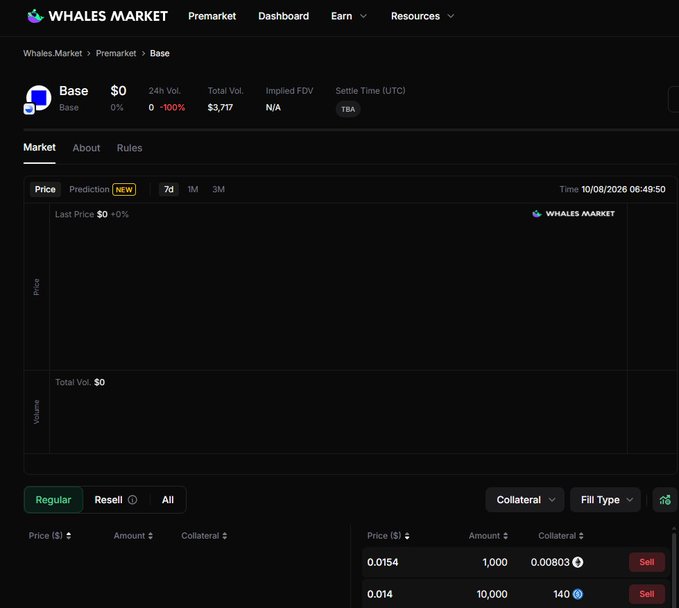Sort sell orders by Amount

coord(488,536)
